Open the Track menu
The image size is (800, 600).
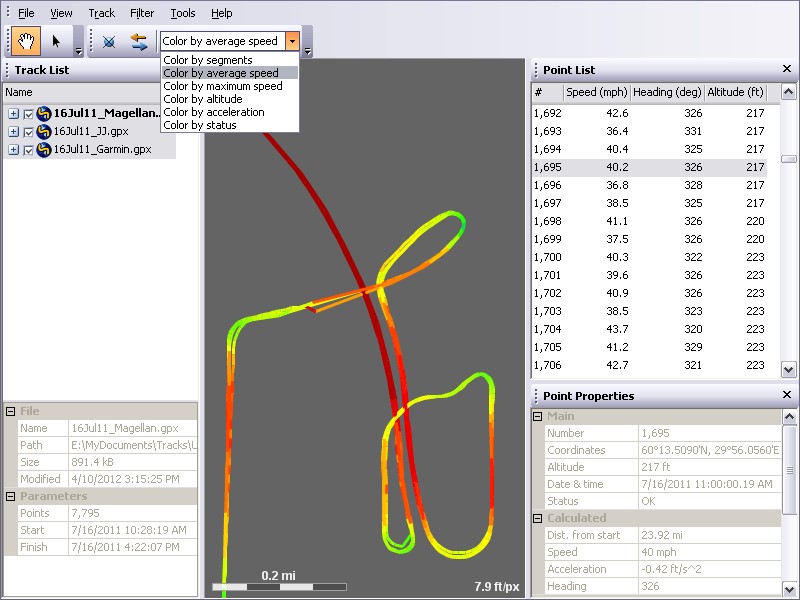(100, 13)
